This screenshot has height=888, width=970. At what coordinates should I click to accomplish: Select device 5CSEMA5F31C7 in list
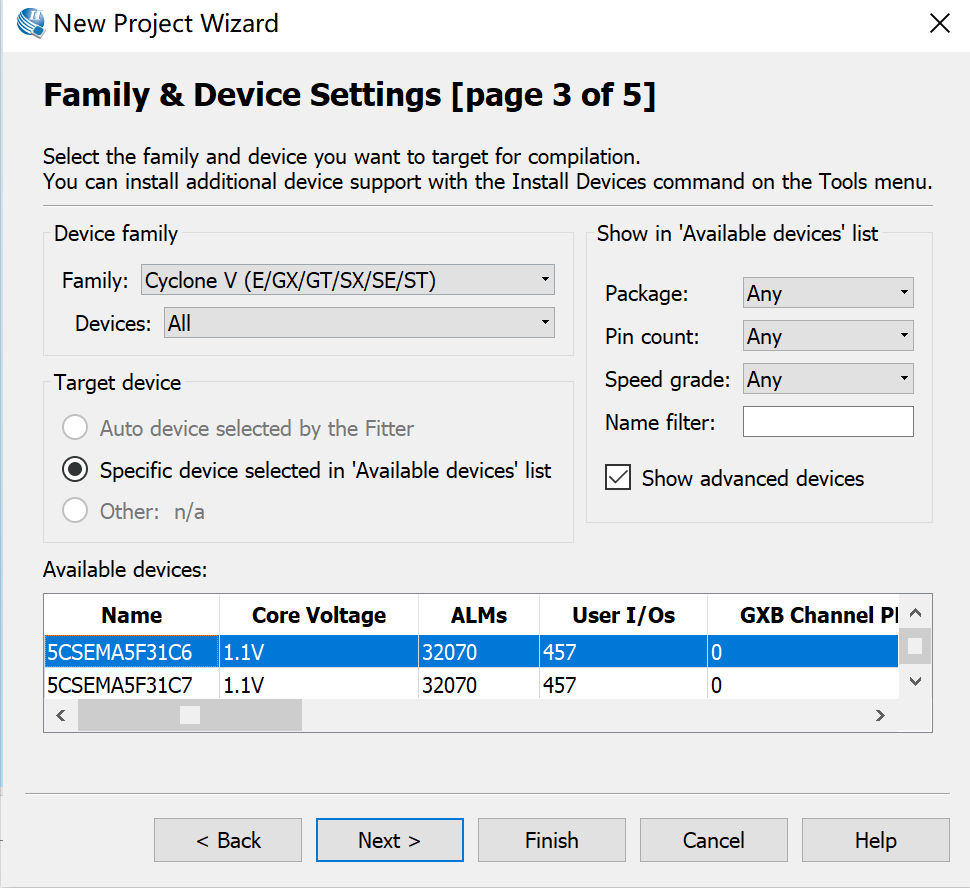point(120,686)
